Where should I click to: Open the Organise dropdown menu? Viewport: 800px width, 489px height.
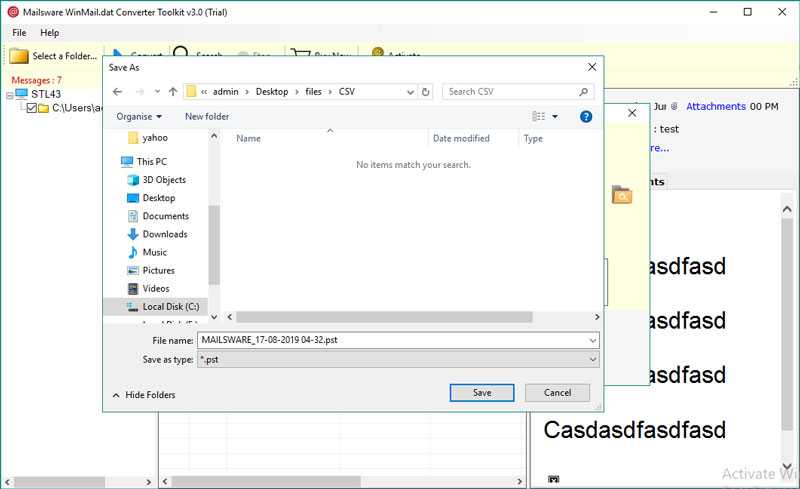click(x=139, y=117)
